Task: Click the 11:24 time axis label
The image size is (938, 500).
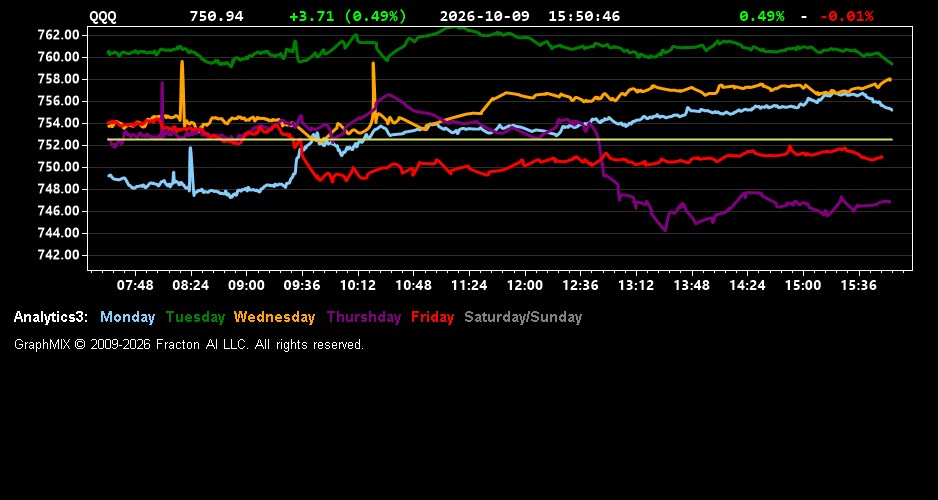Action: 469,285
